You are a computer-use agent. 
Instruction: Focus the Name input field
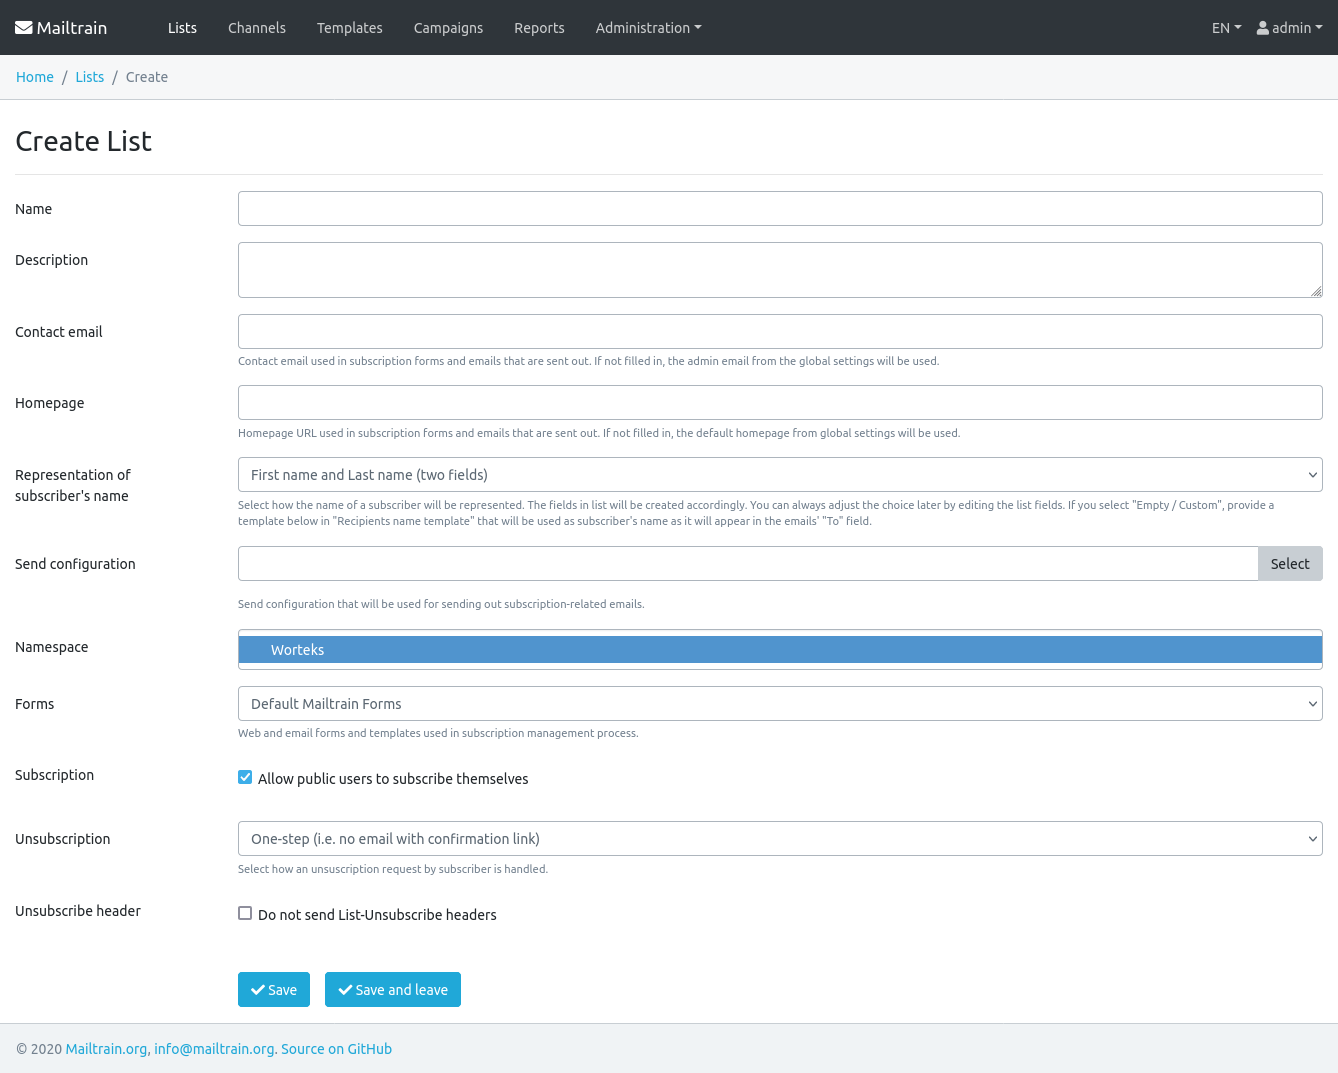click(780, 209)
